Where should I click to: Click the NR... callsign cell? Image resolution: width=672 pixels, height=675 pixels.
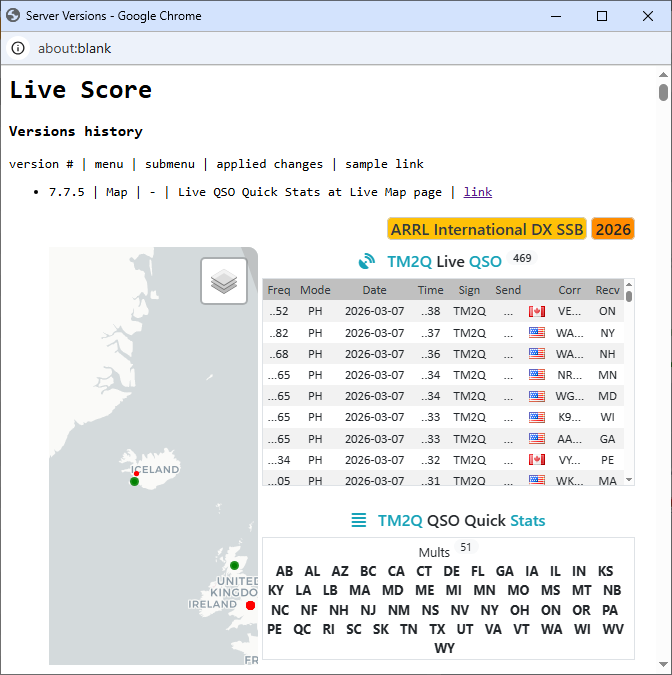[x=570, y=375]
